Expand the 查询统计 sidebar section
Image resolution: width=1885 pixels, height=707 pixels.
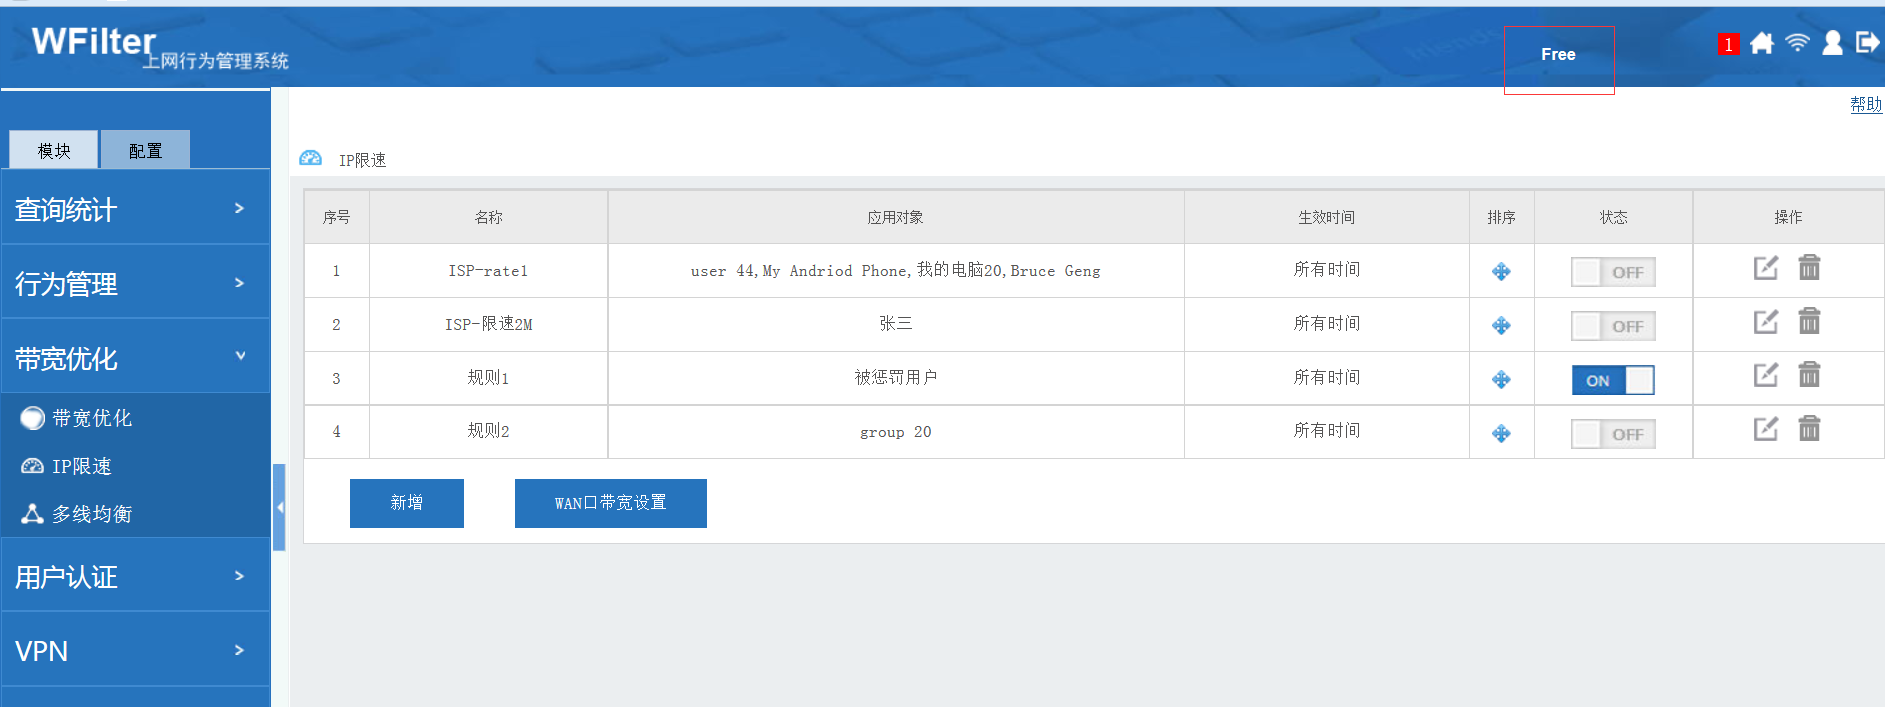pos(135,209)
